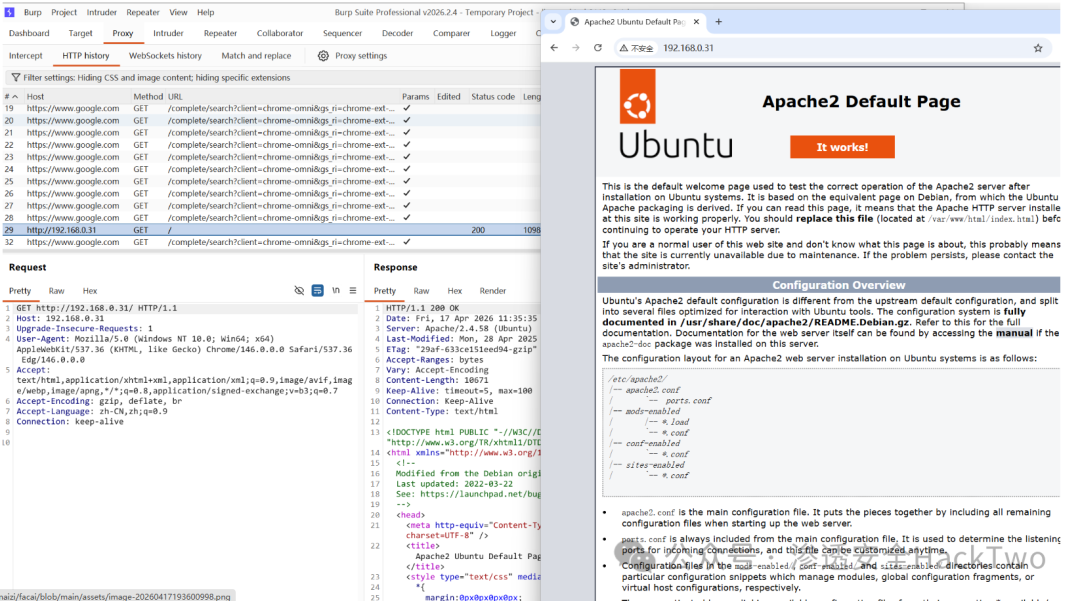
Task: Toggle the \n line wrap icon
Action: point(335,291)
